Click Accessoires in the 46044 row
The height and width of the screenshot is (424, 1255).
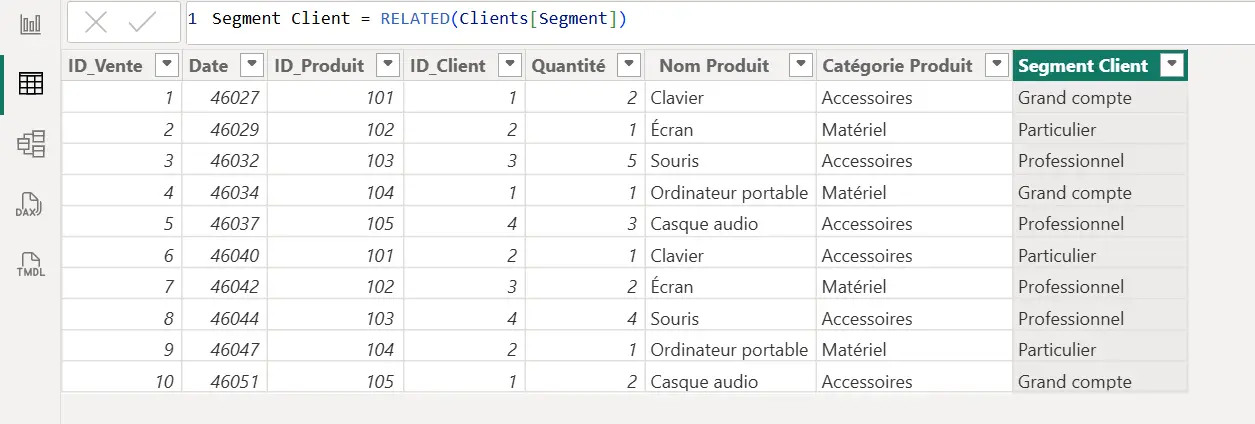click(x=867, y=319)
